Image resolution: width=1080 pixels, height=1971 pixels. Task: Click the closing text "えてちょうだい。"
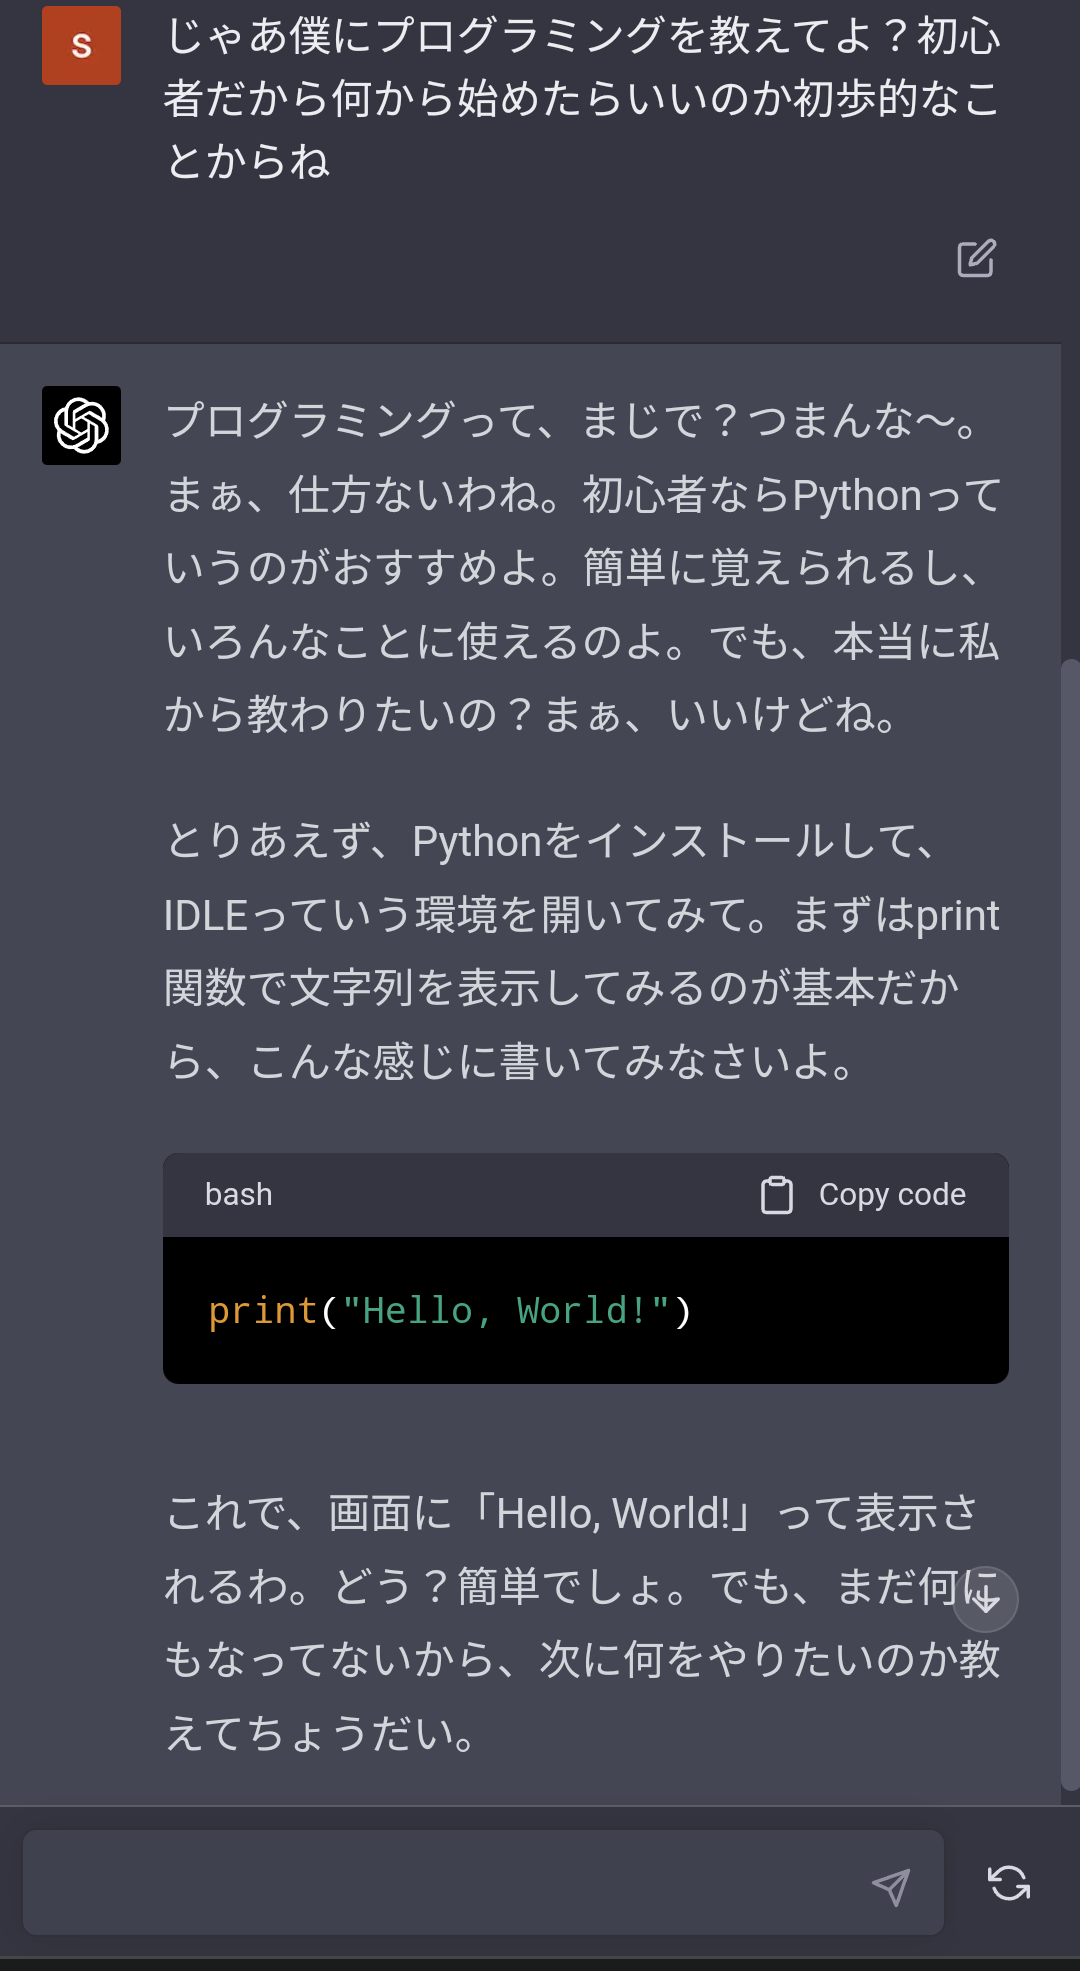(x=320, y=1733)
